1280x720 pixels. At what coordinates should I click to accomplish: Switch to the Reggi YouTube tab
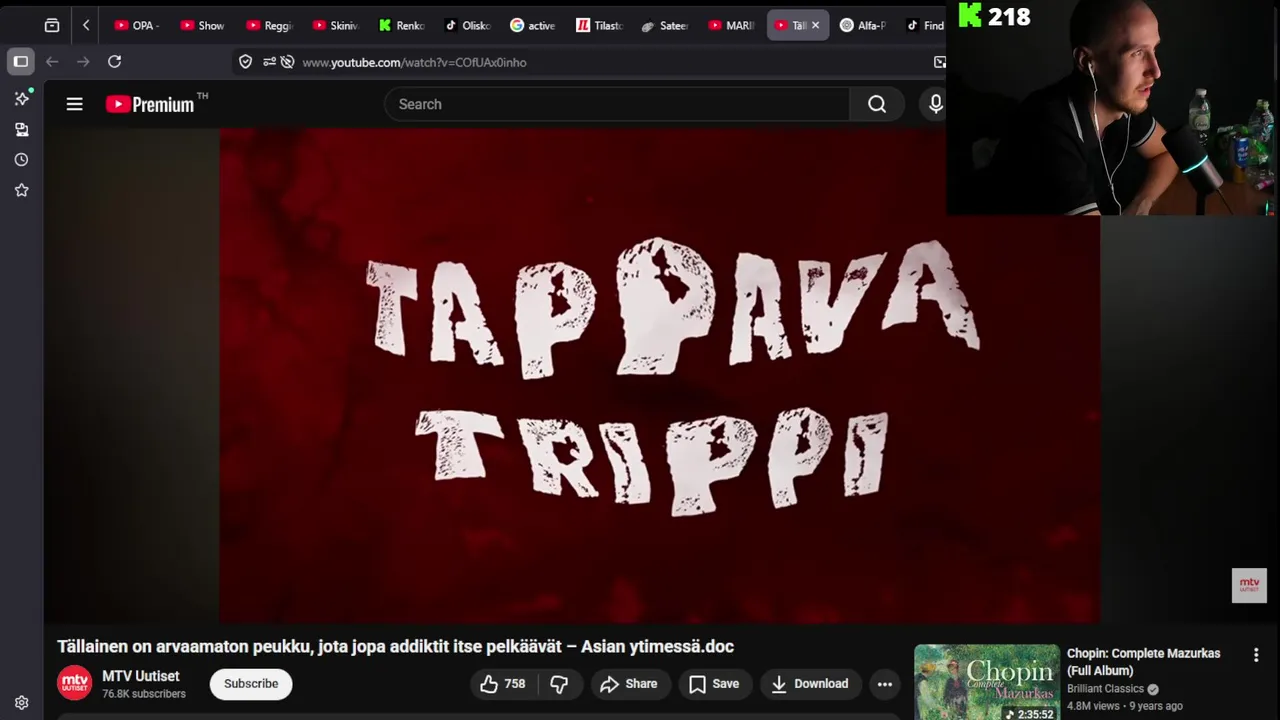point(268,25)
